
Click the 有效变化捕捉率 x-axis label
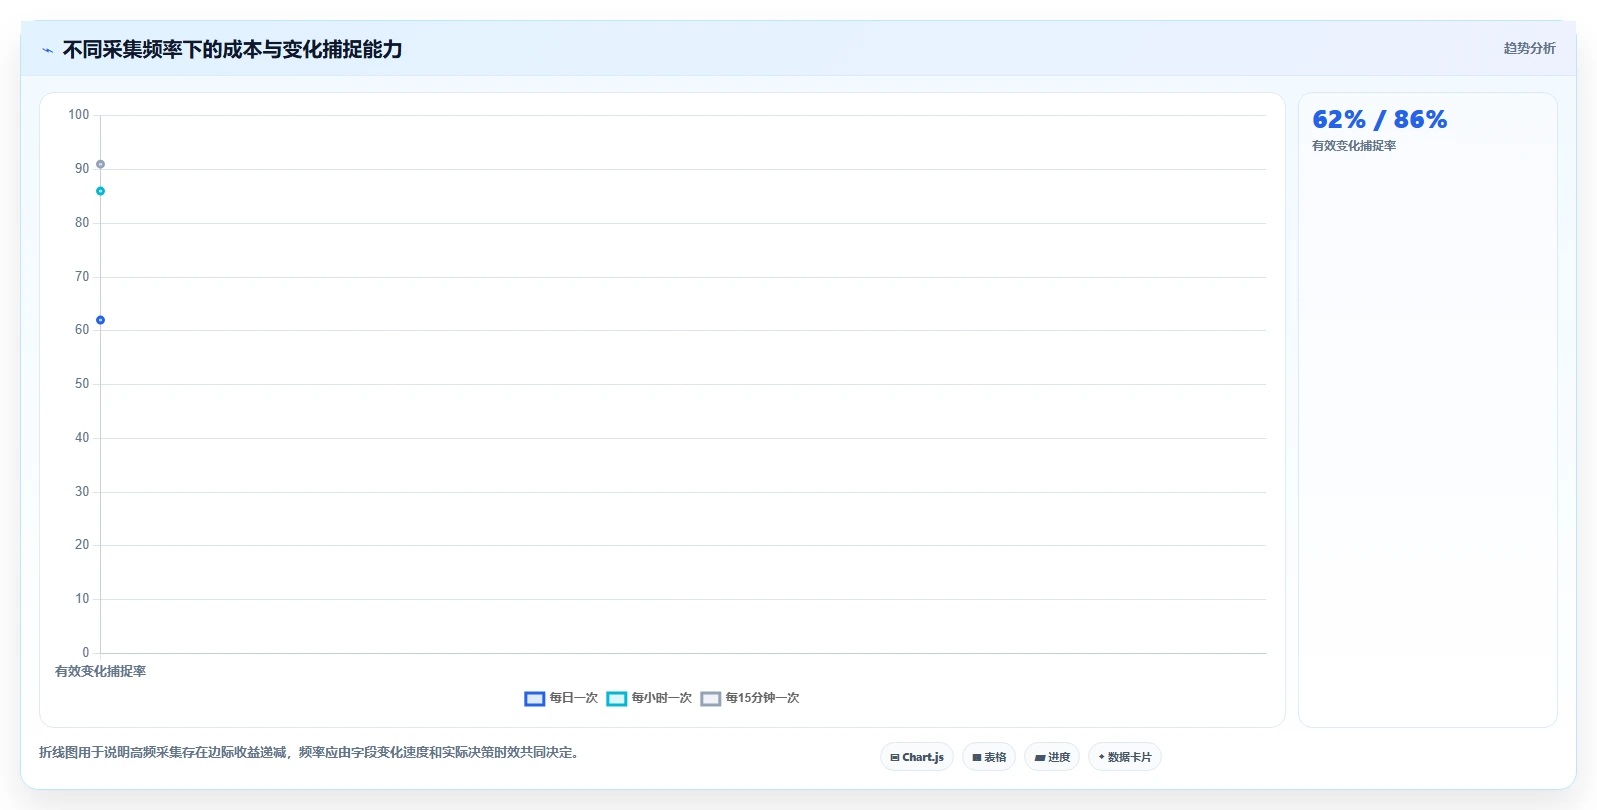(100, 671)
